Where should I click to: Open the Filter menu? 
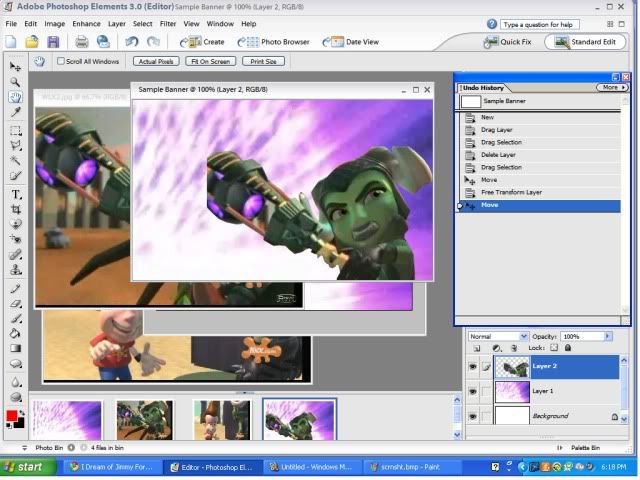168,23
